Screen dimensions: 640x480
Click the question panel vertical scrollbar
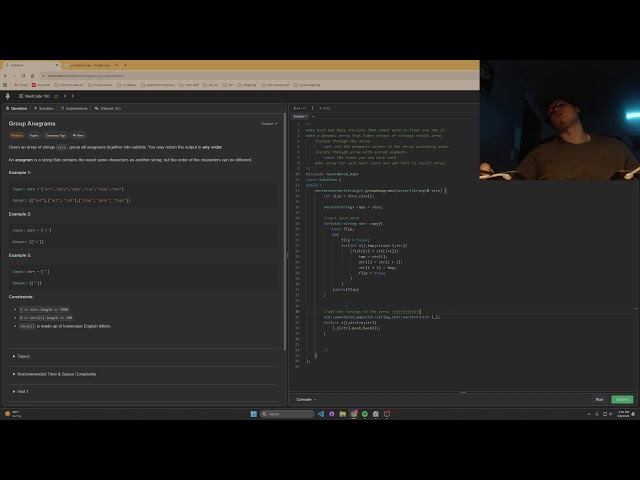click(x=284, y=231)
